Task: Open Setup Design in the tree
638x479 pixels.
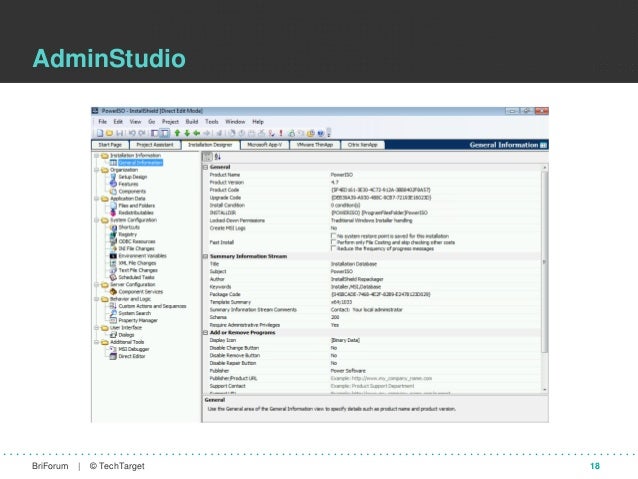Action: (133, 177)
